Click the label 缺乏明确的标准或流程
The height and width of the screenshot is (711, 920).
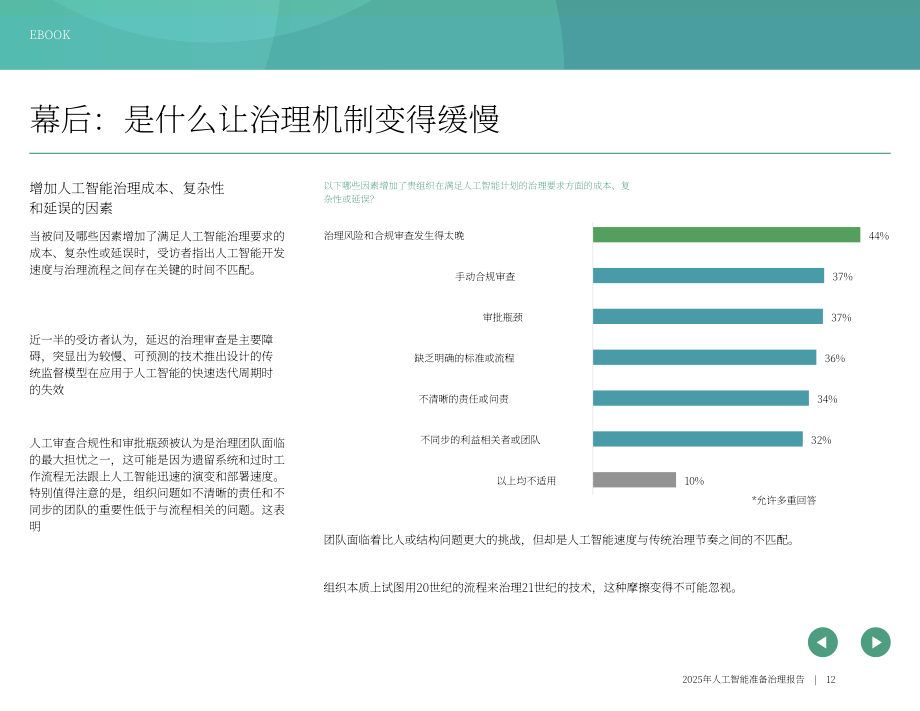point(464,358)
